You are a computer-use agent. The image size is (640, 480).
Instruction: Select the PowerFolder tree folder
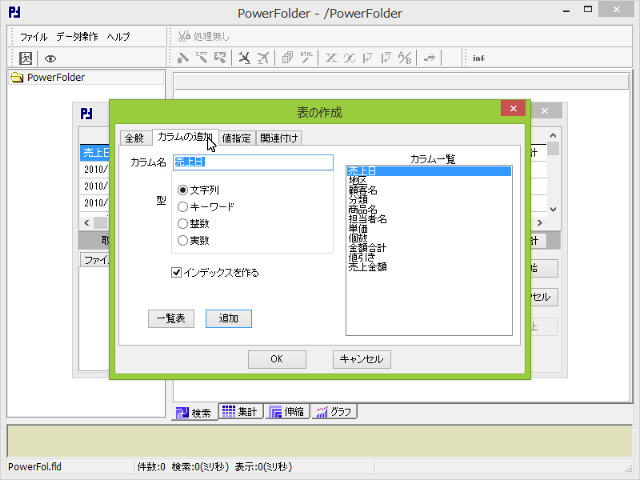[56, 78]
